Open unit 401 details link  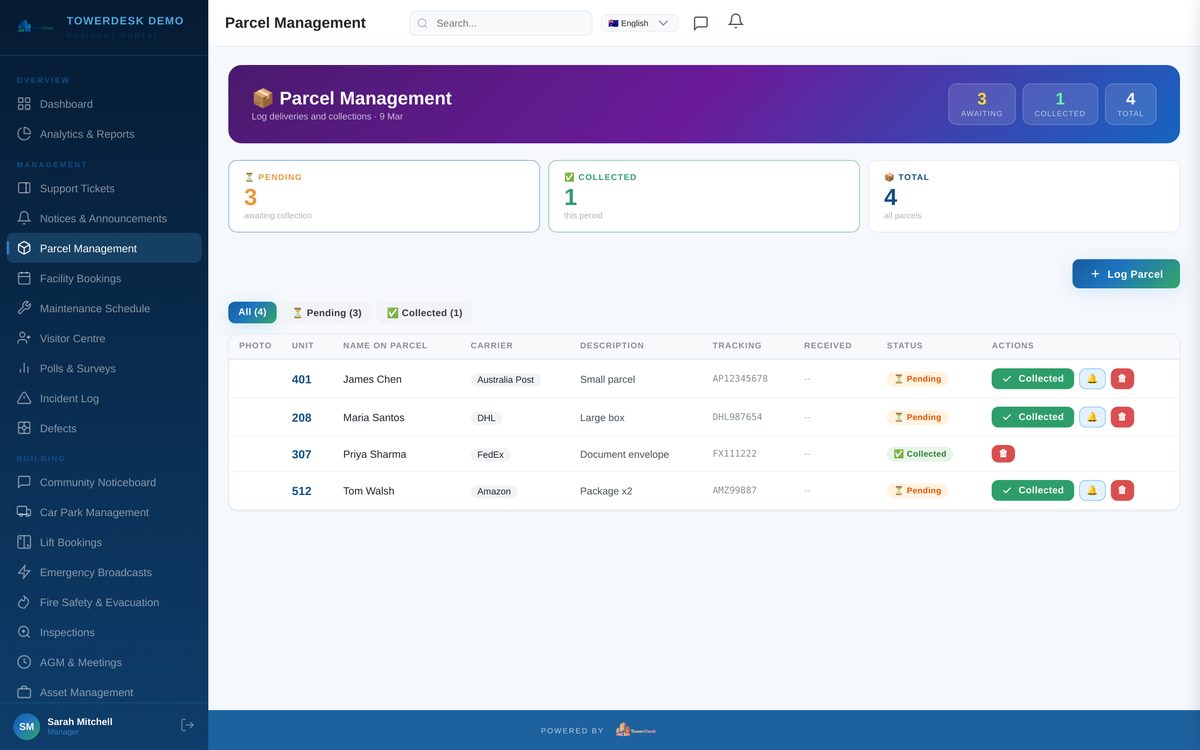pos(302,379)
